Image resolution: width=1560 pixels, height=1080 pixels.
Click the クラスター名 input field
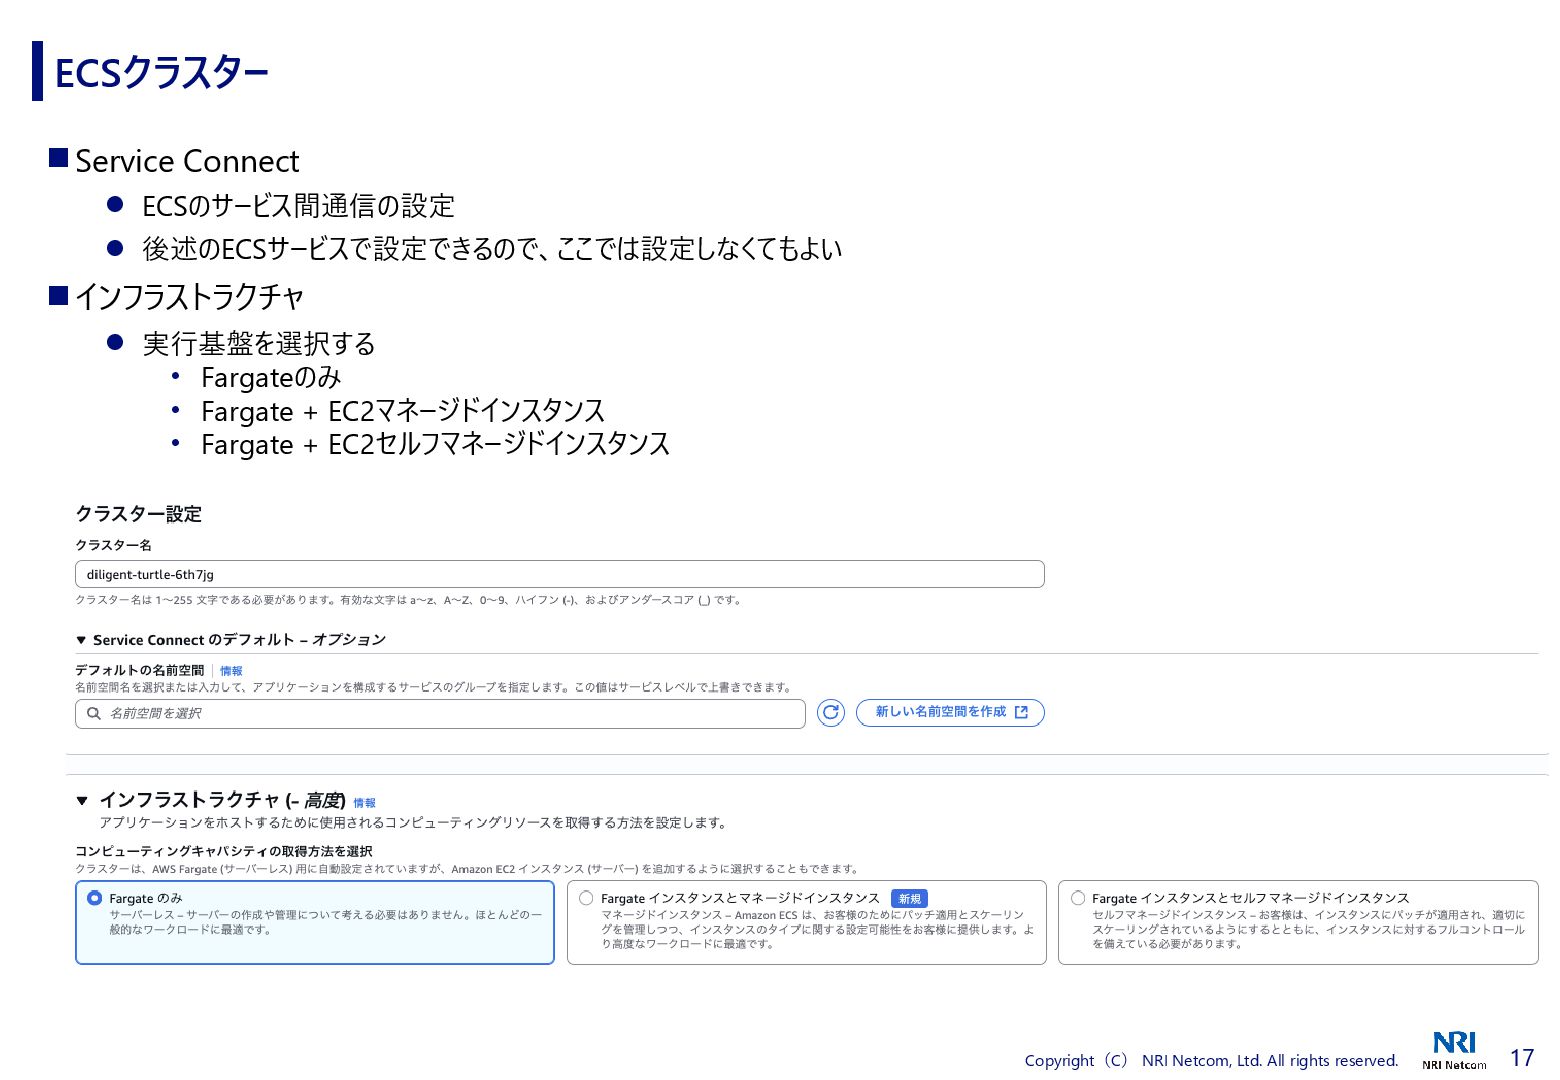point(560,574)
